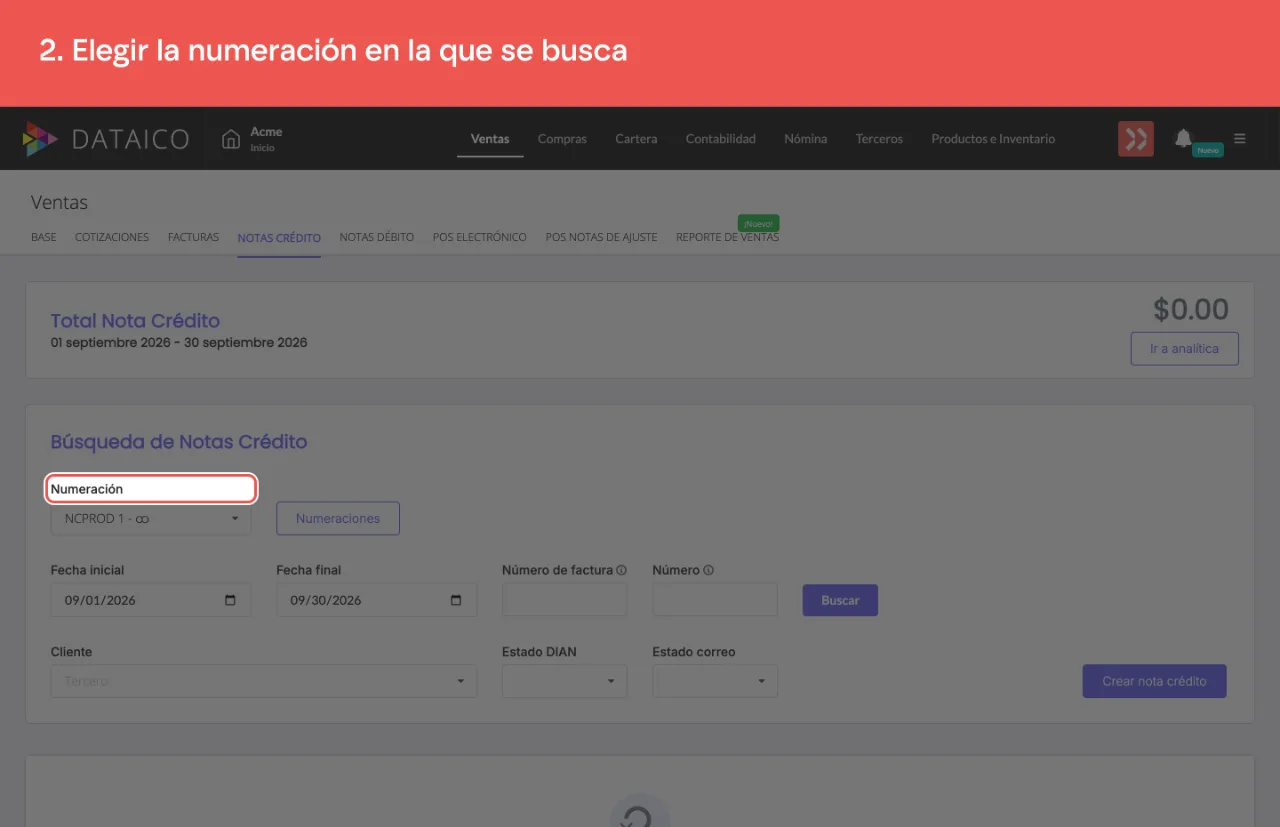Screen dimensions: 1280x827
Task: Open the Nómina menu
Action: click(x=806, y=139)
